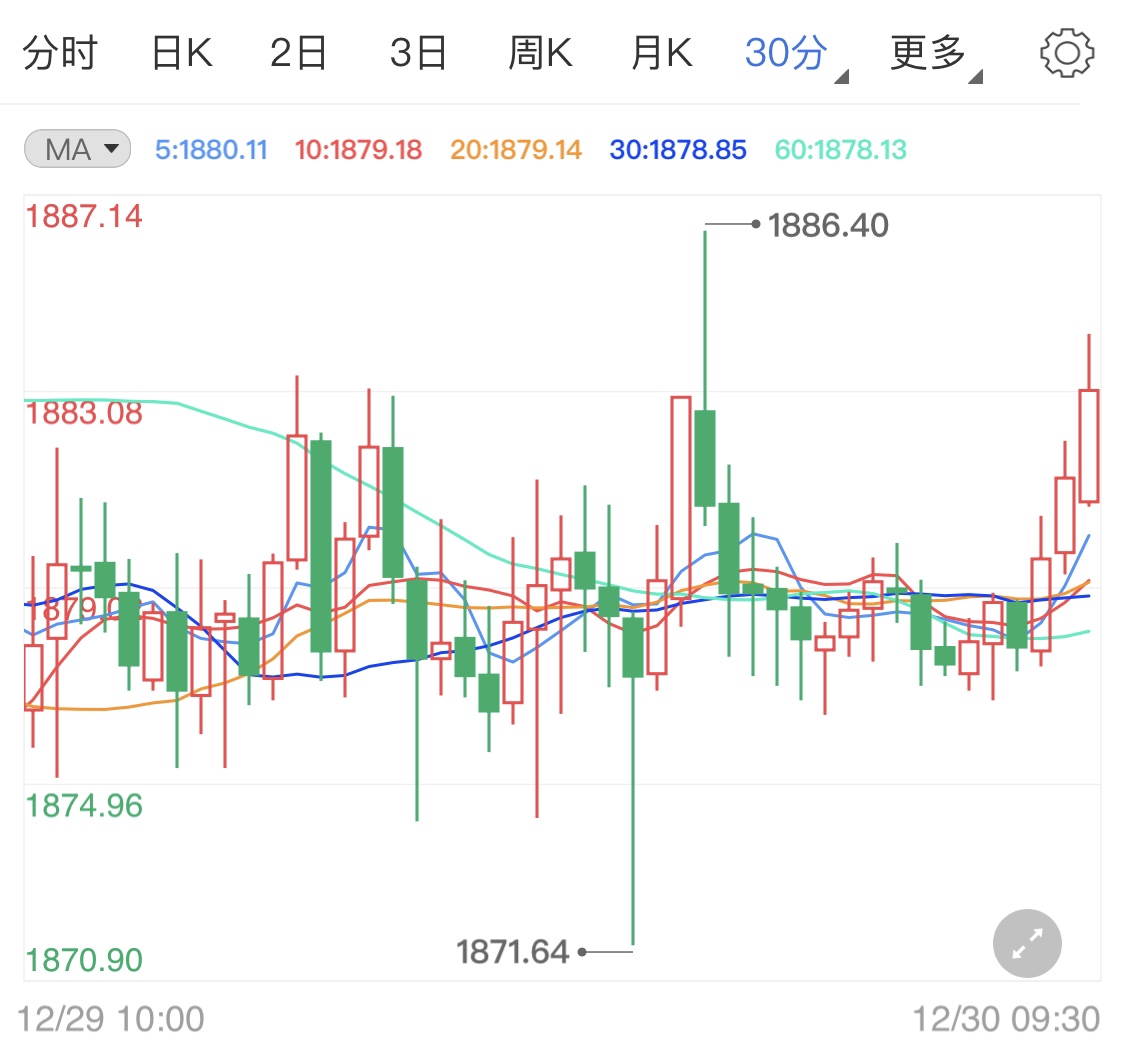Switch to the 分时 tab
The height and width of the screenshot is (1061, 1125).
60,53
